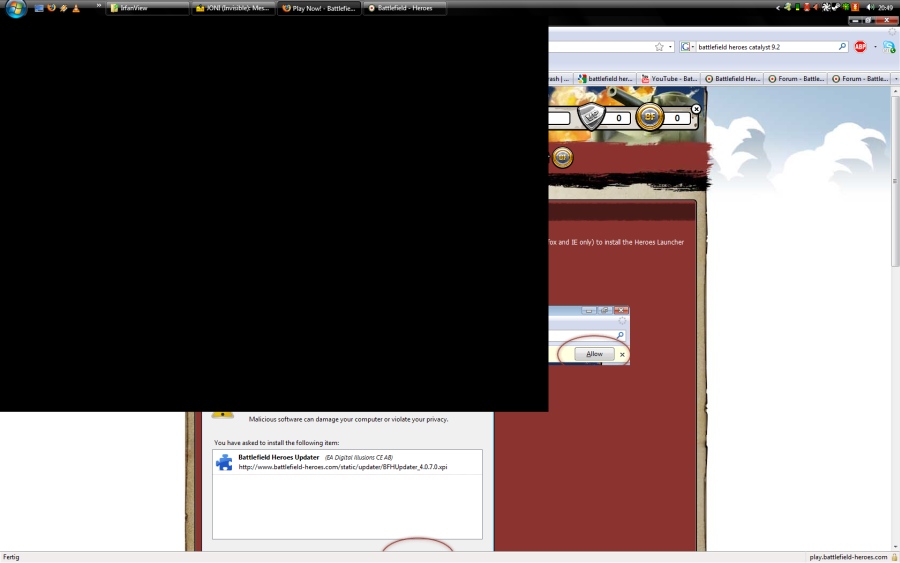Open the list-all-tabs dropdown arrow

[895, 79]
